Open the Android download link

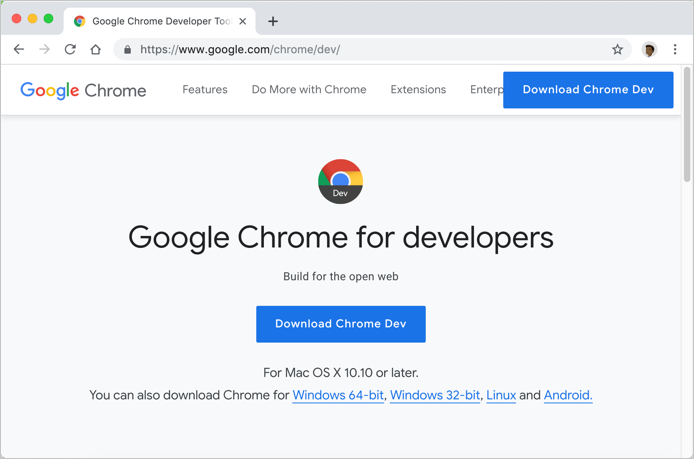[x=568, y=395]
